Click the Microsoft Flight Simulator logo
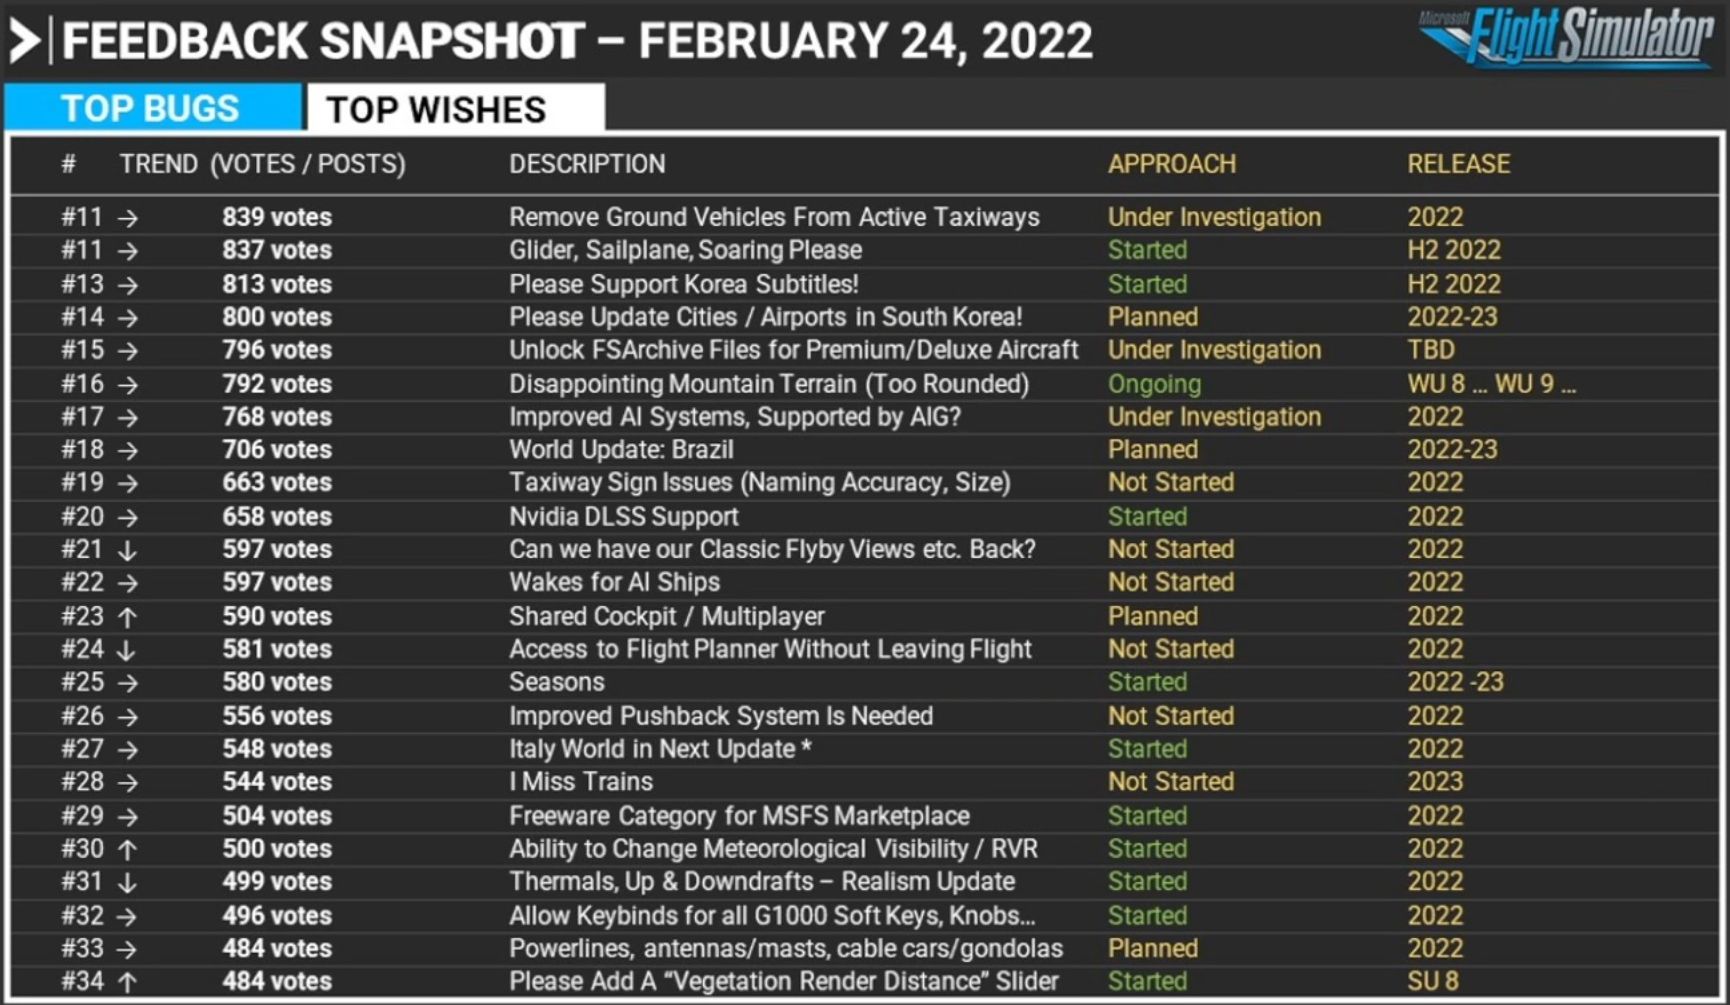The width and height of the screenshot is (1730, 1005). pos(1567,38)
